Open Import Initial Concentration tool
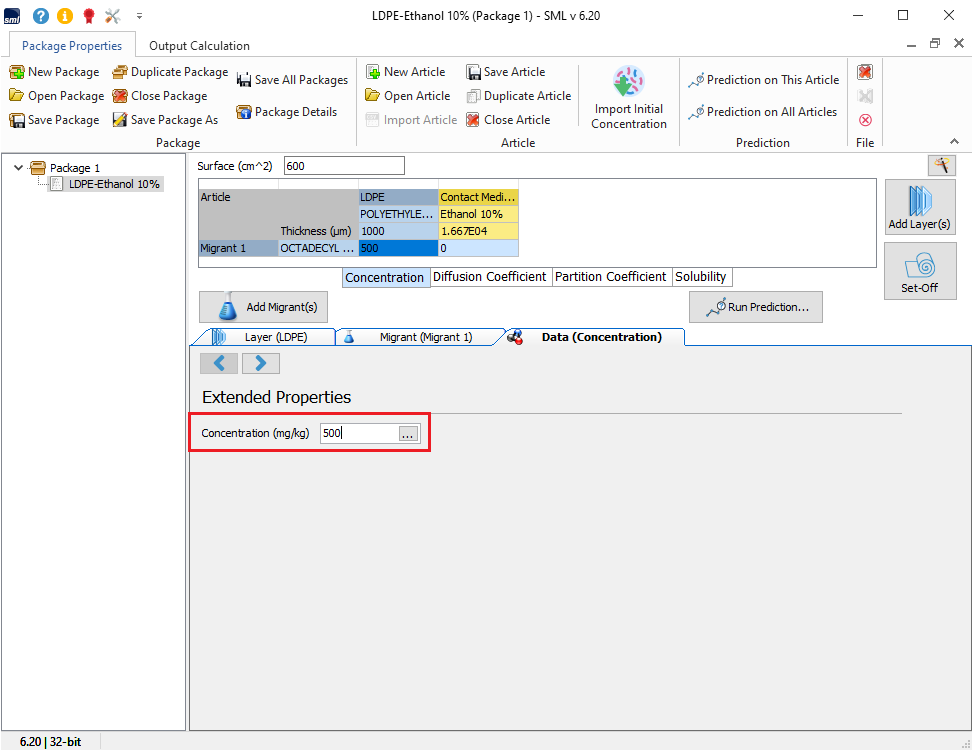 [628, 98]
